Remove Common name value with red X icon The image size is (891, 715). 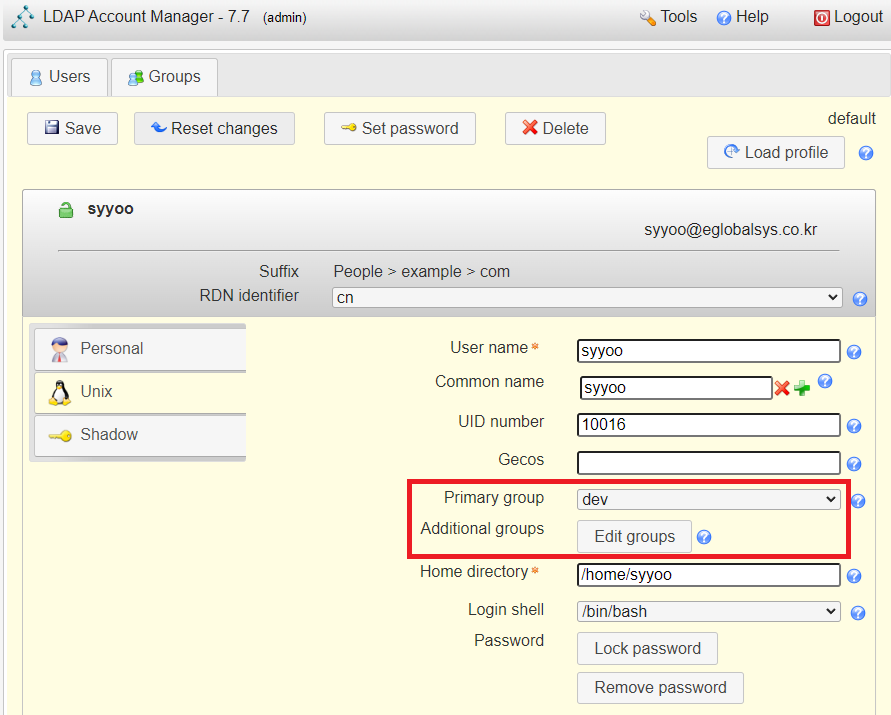tap(784, 388)
